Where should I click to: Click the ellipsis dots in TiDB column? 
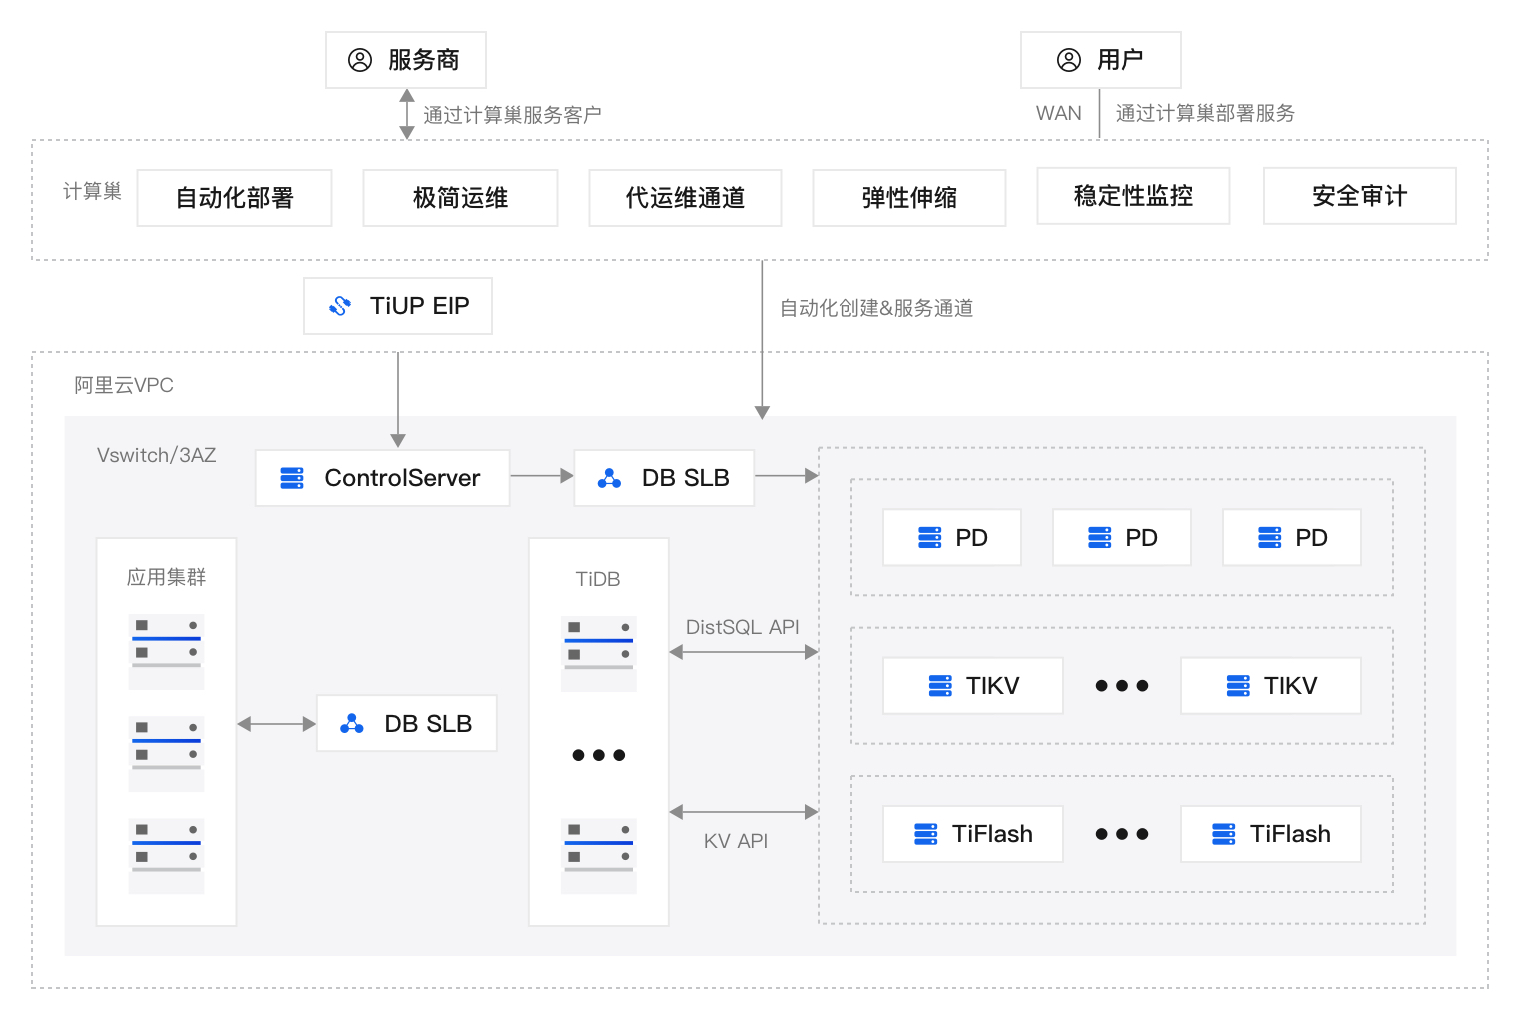pos(599,755)
